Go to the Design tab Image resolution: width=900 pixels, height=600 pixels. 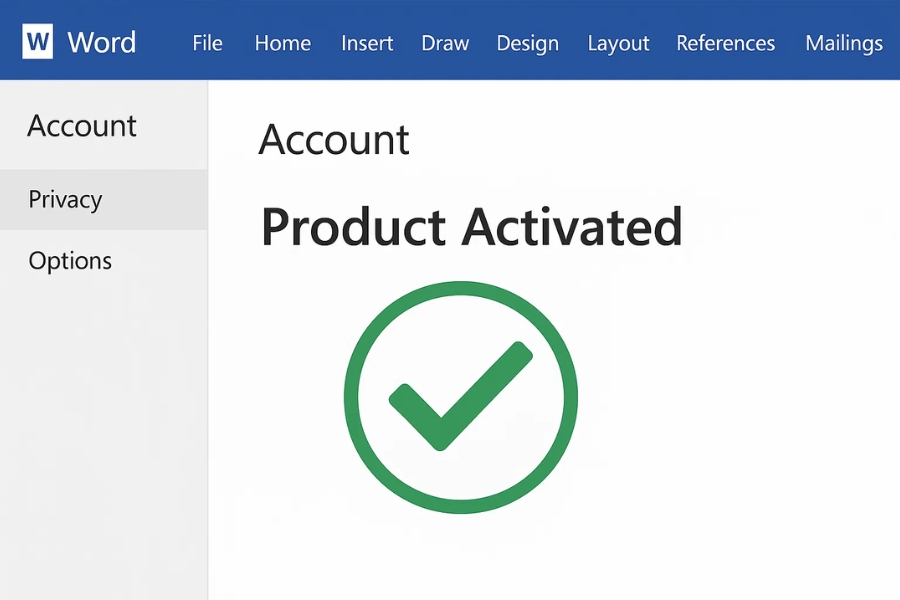(x=527, y=44)
